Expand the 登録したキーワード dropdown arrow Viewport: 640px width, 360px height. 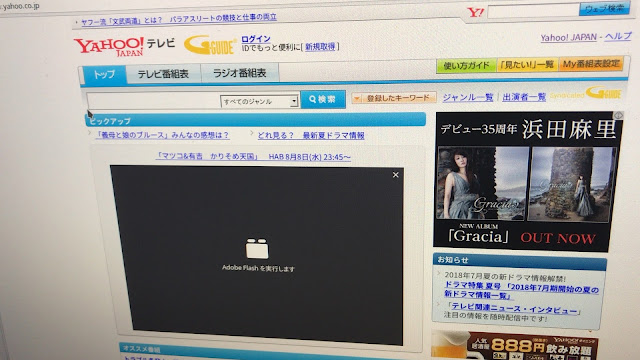pyautogui.click(x=357, y=98)
